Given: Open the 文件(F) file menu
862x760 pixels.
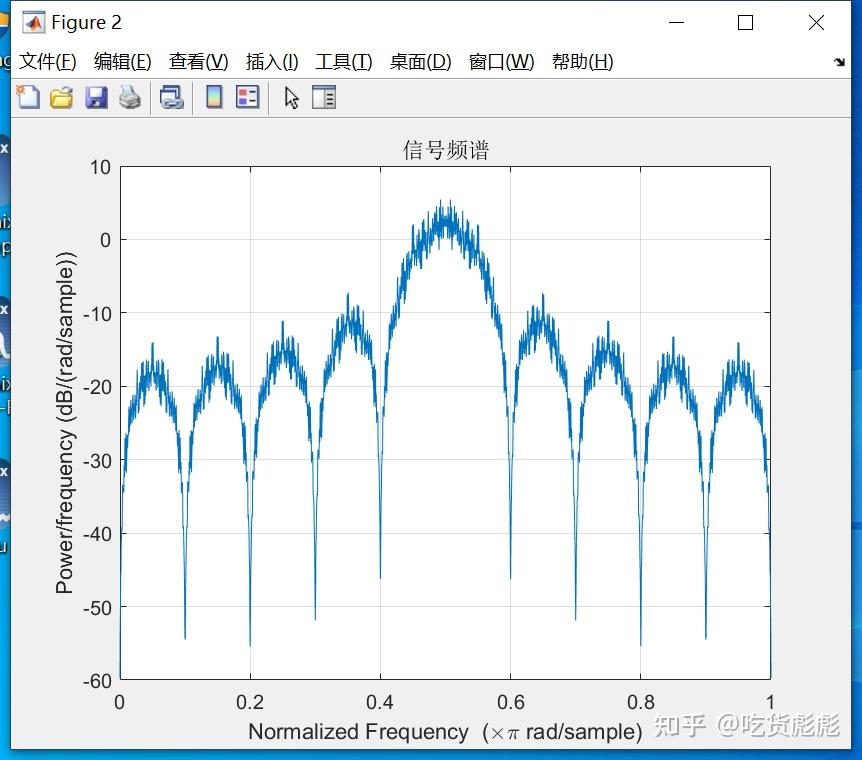Looking at the screenshot, I should coord(46,61).
